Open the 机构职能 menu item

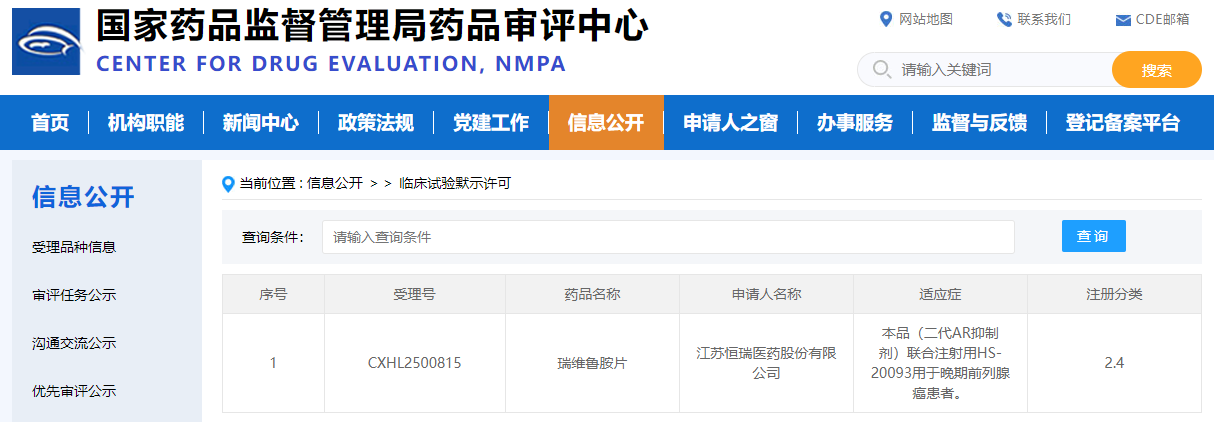pyautogui.click(x=146, y=123)
